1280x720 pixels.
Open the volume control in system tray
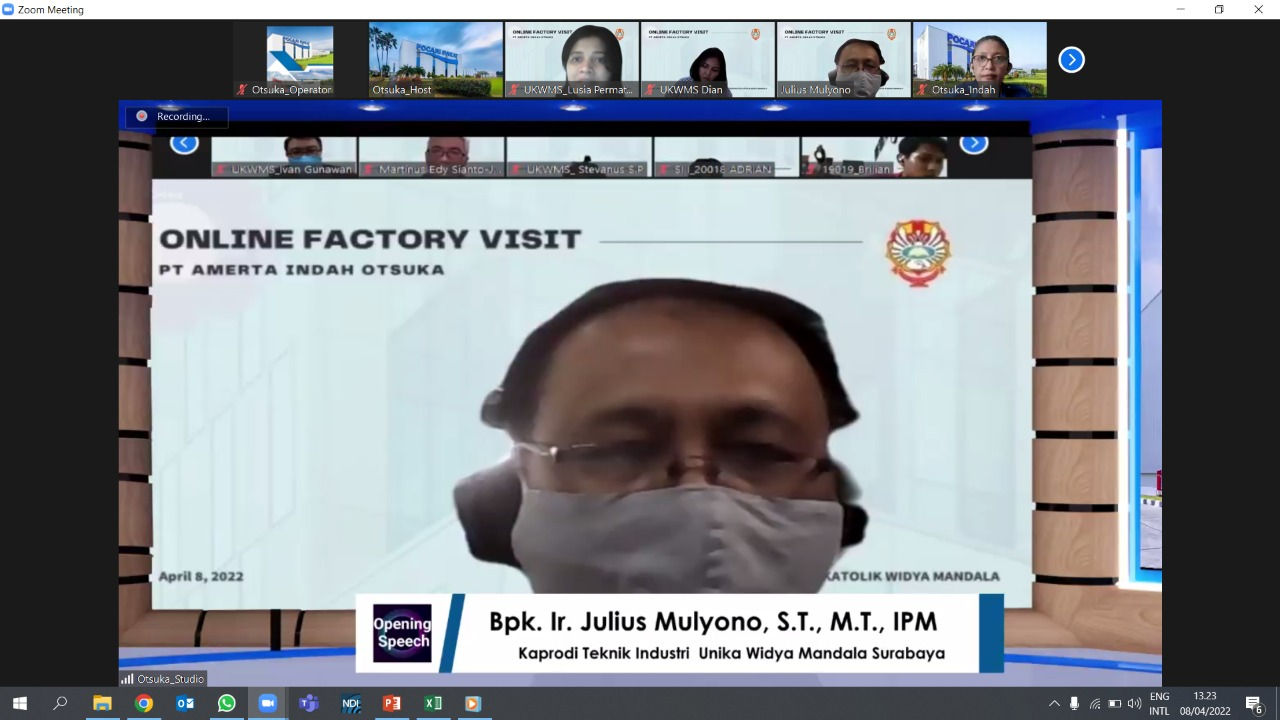(1134, 703)
